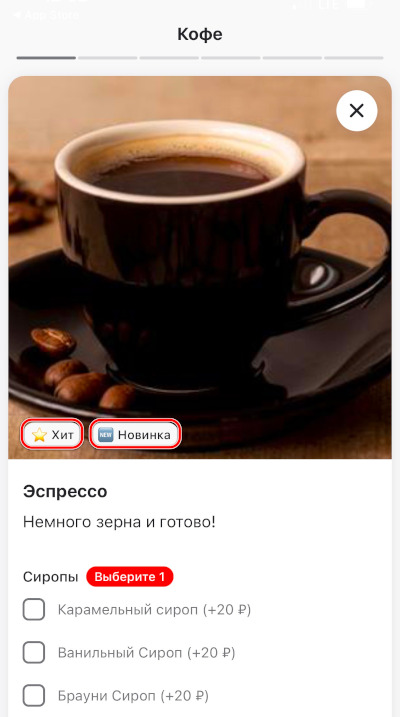Tap the Карамельный сироп (+20 ₽) label
This screenshot has height=717, width=400.
[x=155, y=610]
